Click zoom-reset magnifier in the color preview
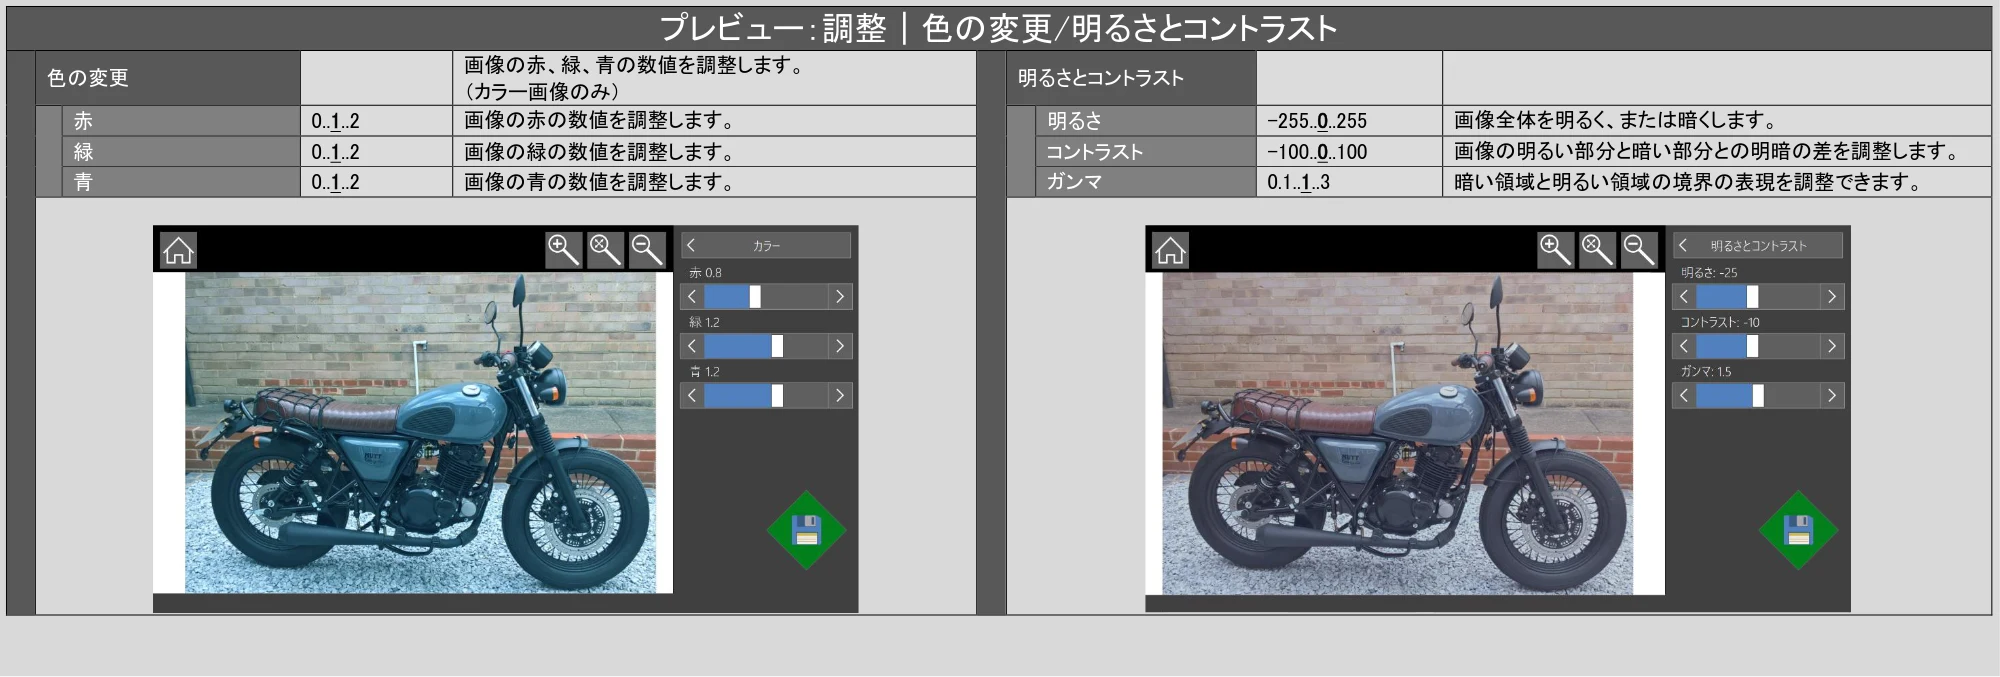This screenshot has height=677, width=2000. point(606,250)
